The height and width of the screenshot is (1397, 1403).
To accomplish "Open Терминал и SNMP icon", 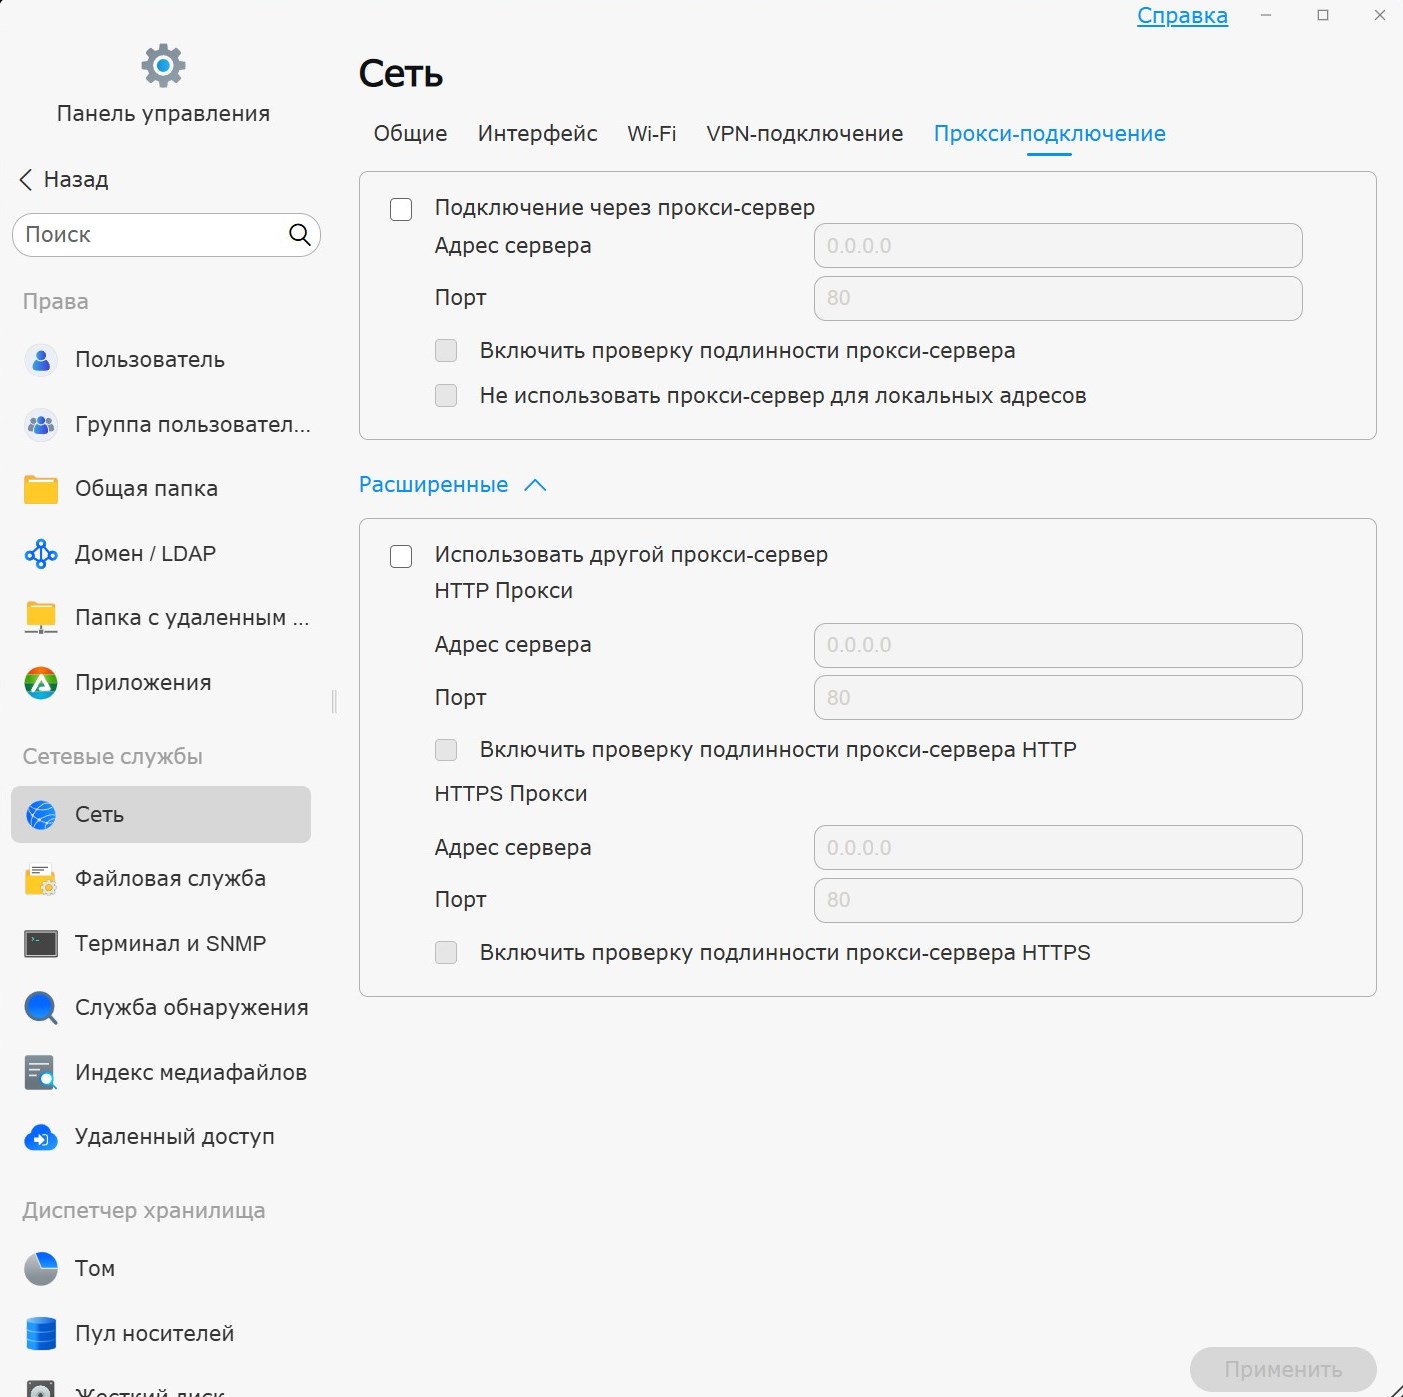I will tap(41, 944).
